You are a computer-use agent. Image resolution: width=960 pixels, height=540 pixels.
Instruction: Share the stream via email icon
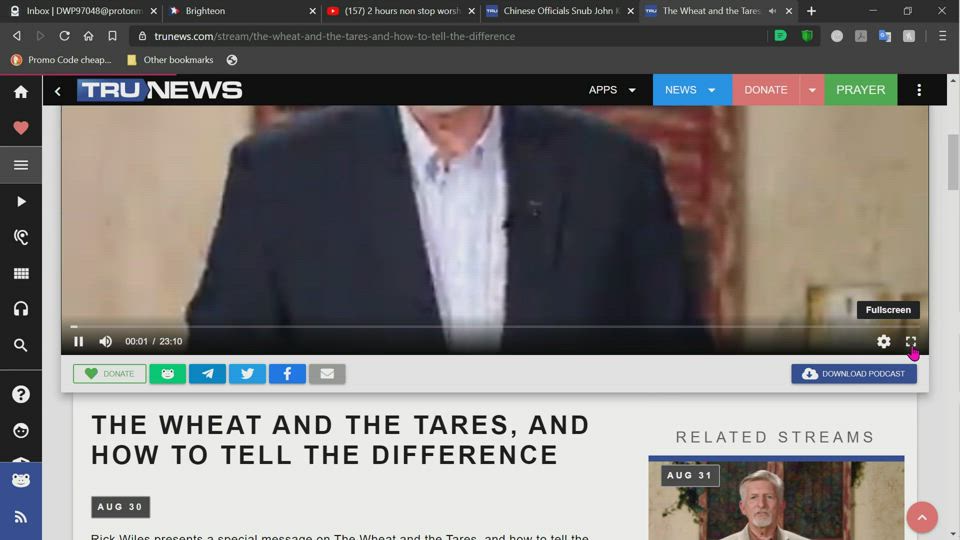(x=327, y=374)
